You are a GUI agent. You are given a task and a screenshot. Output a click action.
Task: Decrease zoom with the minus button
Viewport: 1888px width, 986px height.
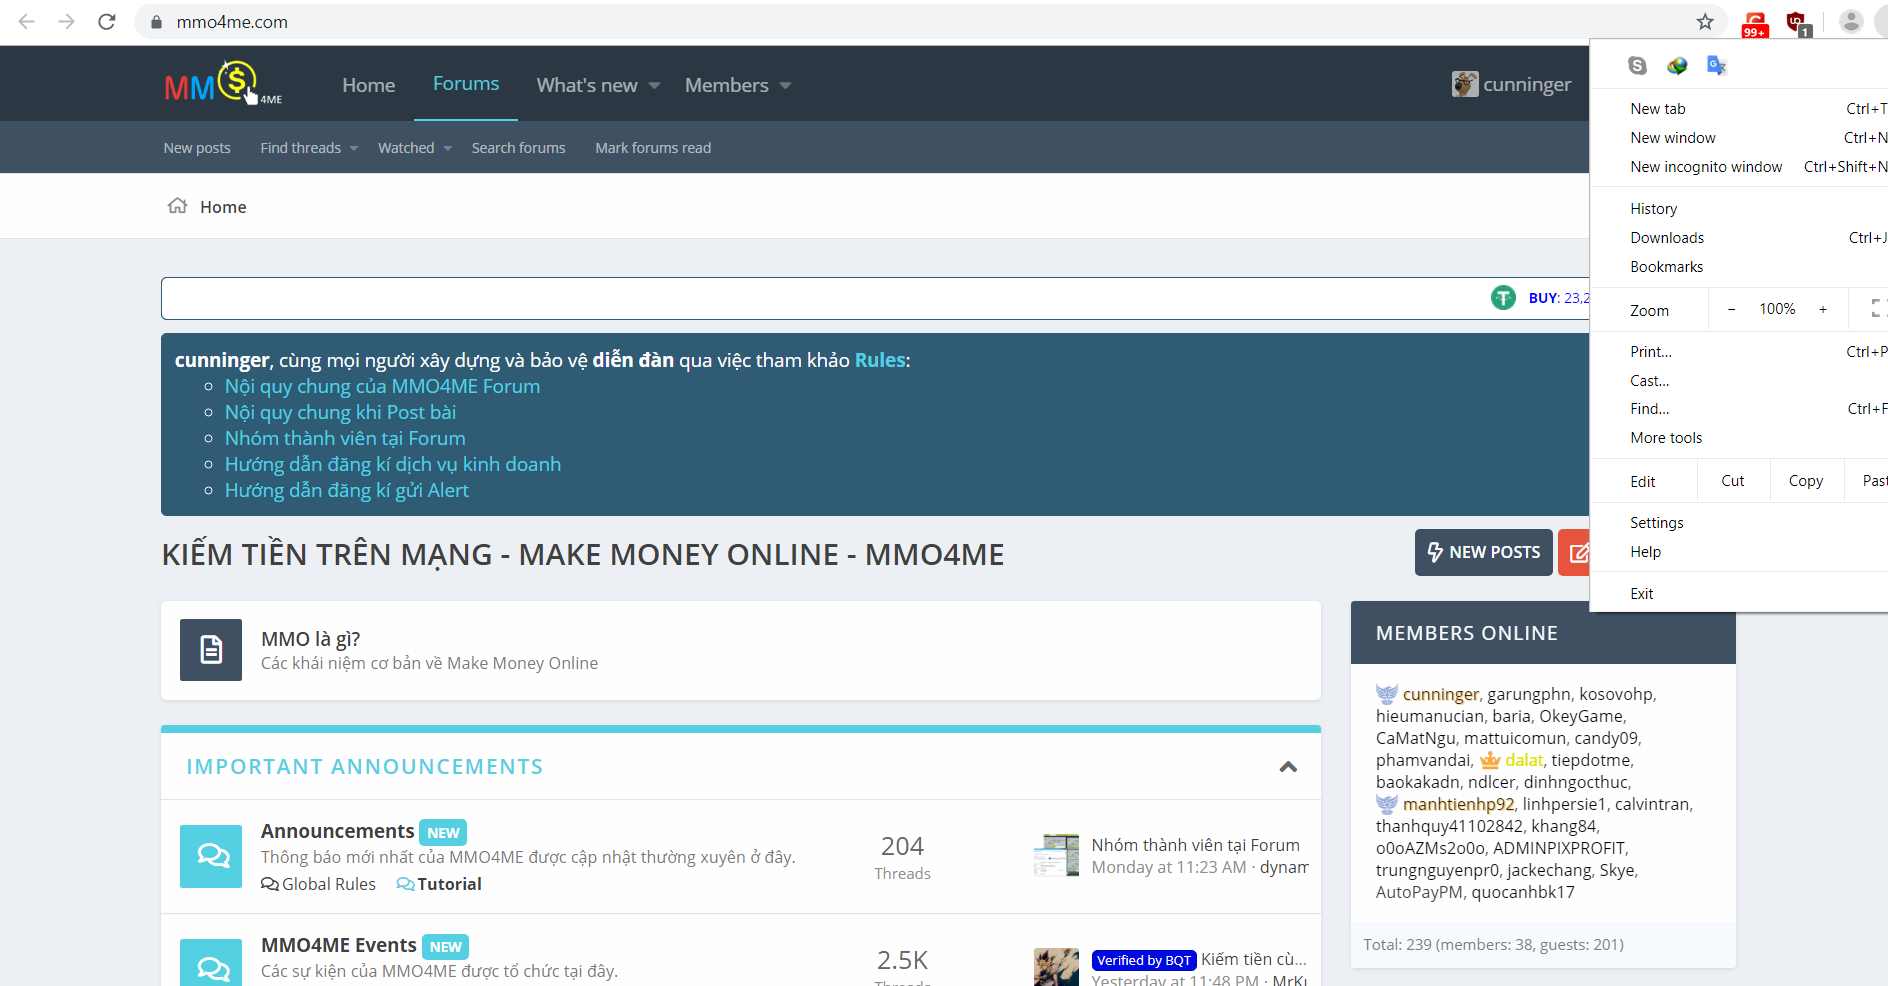coord(1731,310)
